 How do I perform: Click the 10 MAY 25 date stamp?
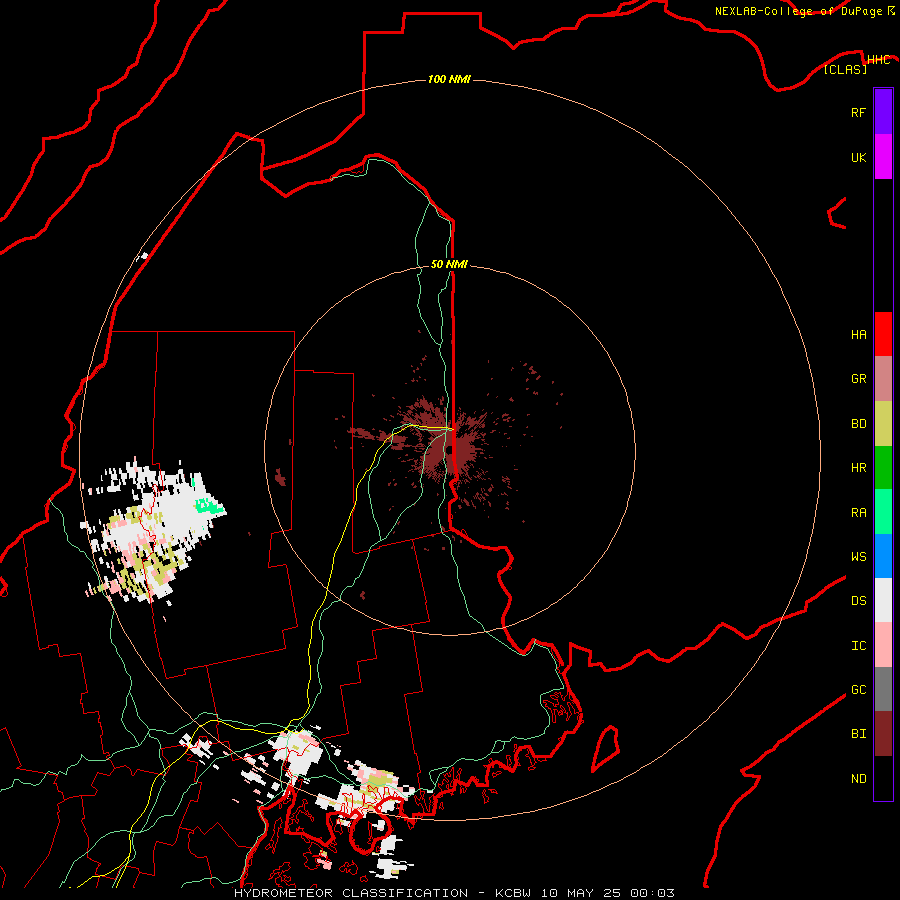click(x=581, y=893)
